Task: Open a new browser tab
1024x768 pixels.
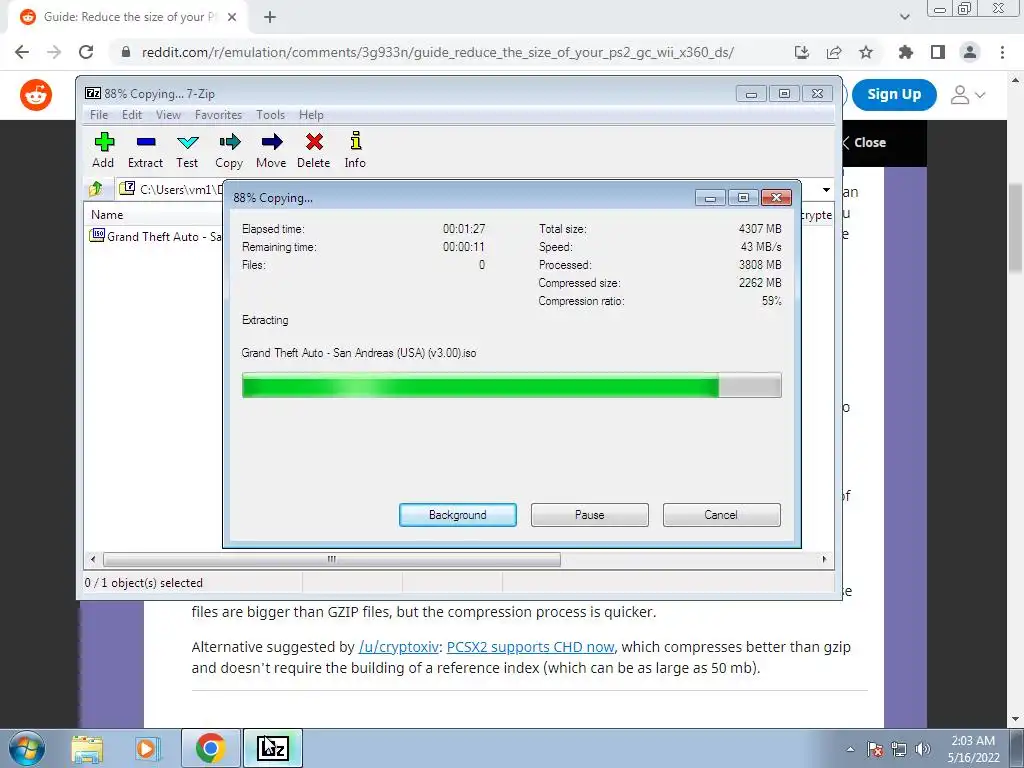Action: click(270, 18)
